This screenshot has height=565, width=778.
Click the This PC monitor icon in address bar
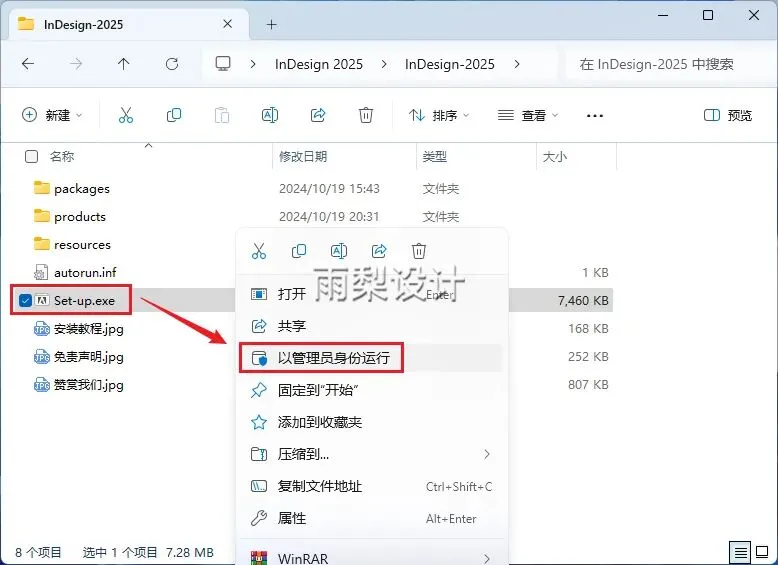[223, 63]
